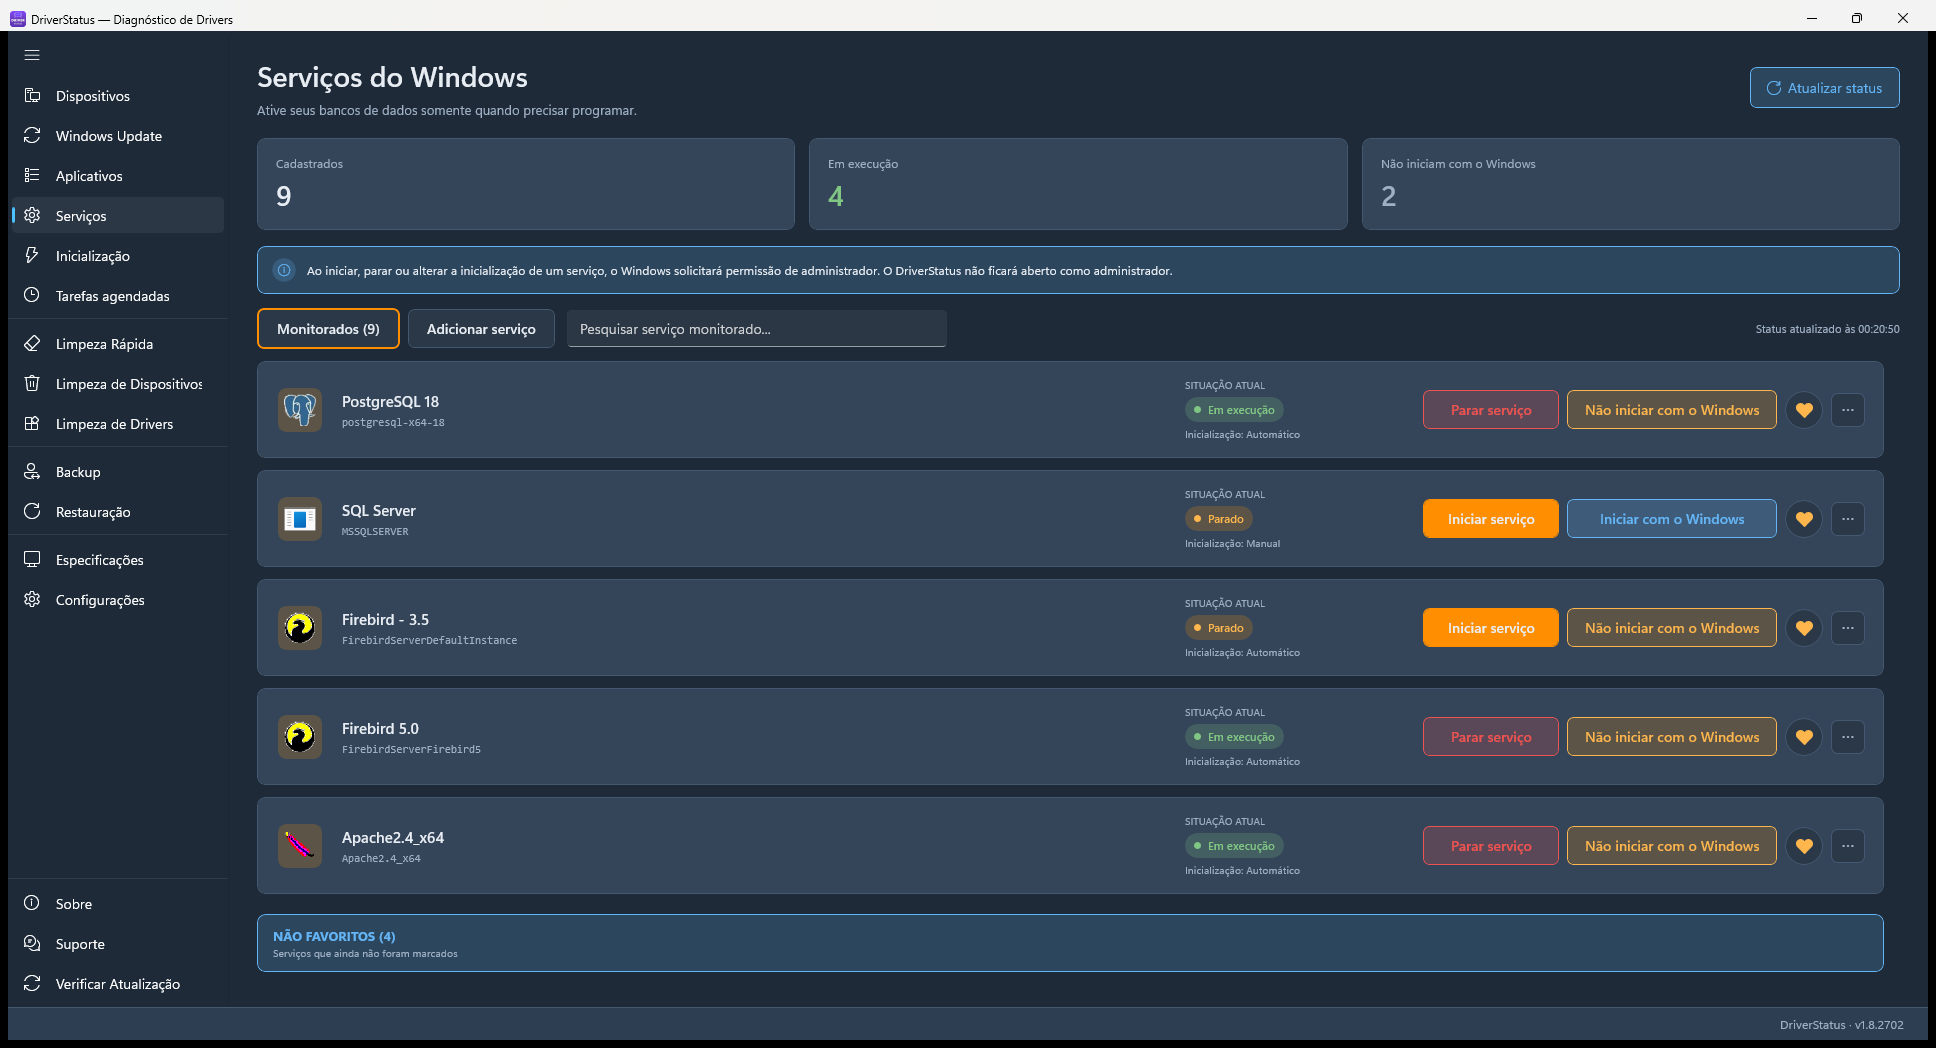Open Tarefas agendadas clock icon item
1936x1048 pixels.
(x=118, y=296)
